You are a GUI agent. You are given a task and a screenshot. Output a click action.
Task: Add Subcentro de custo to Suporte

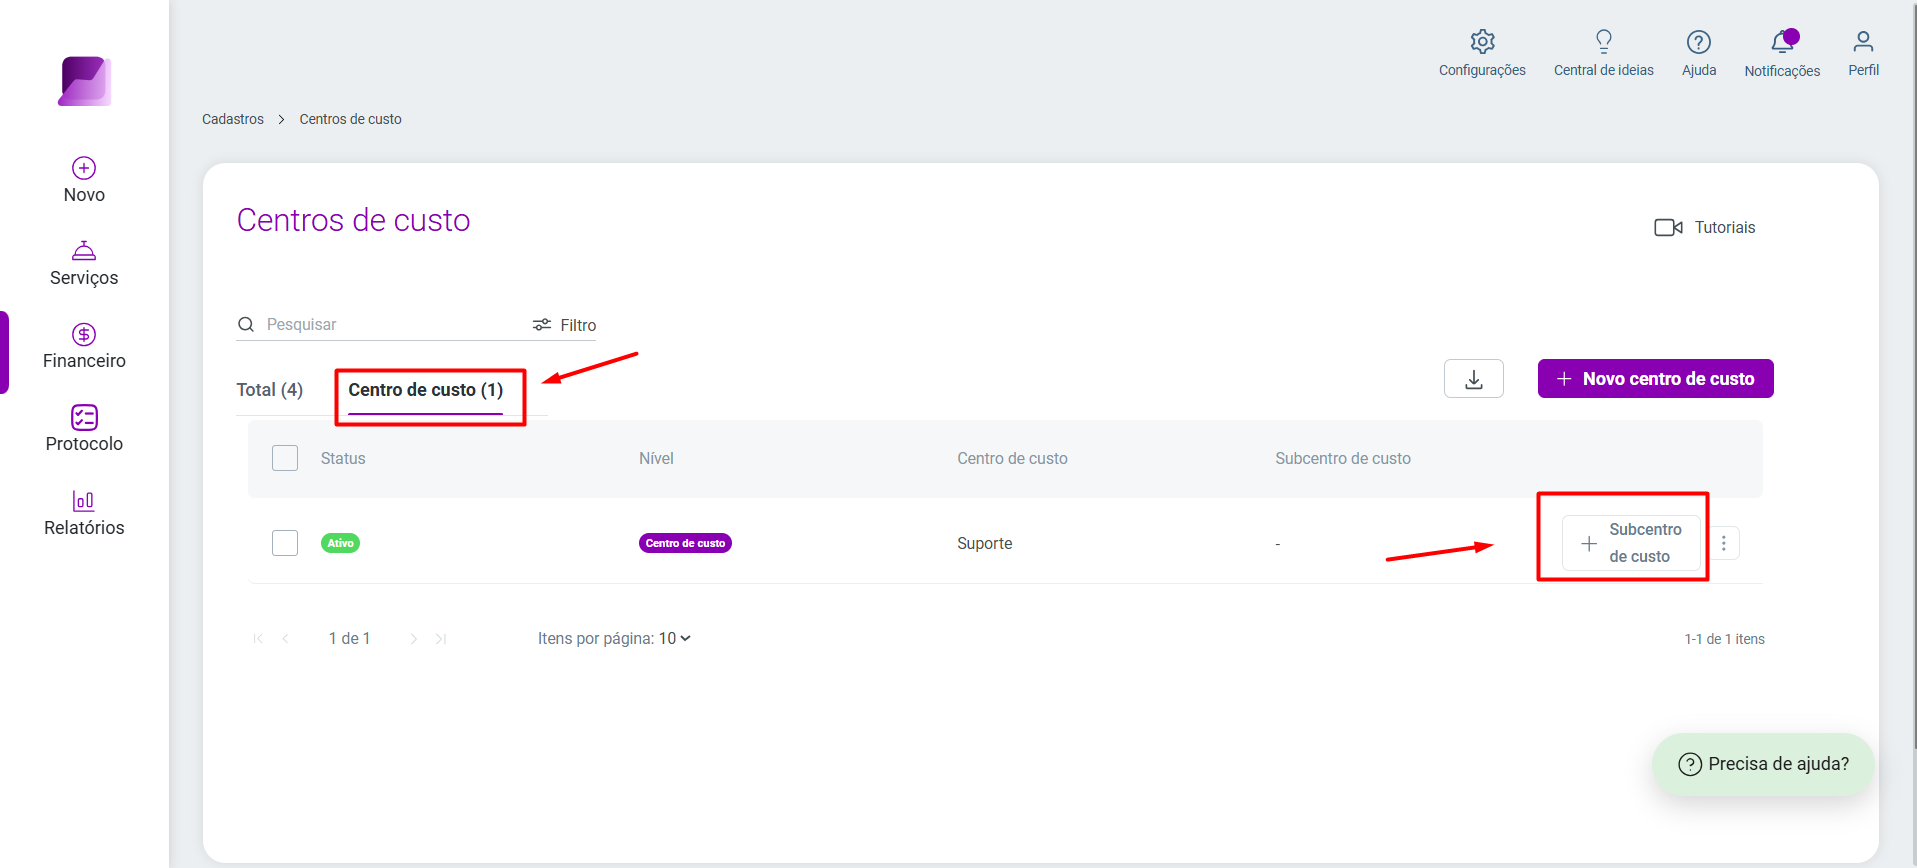[1631, 543]
